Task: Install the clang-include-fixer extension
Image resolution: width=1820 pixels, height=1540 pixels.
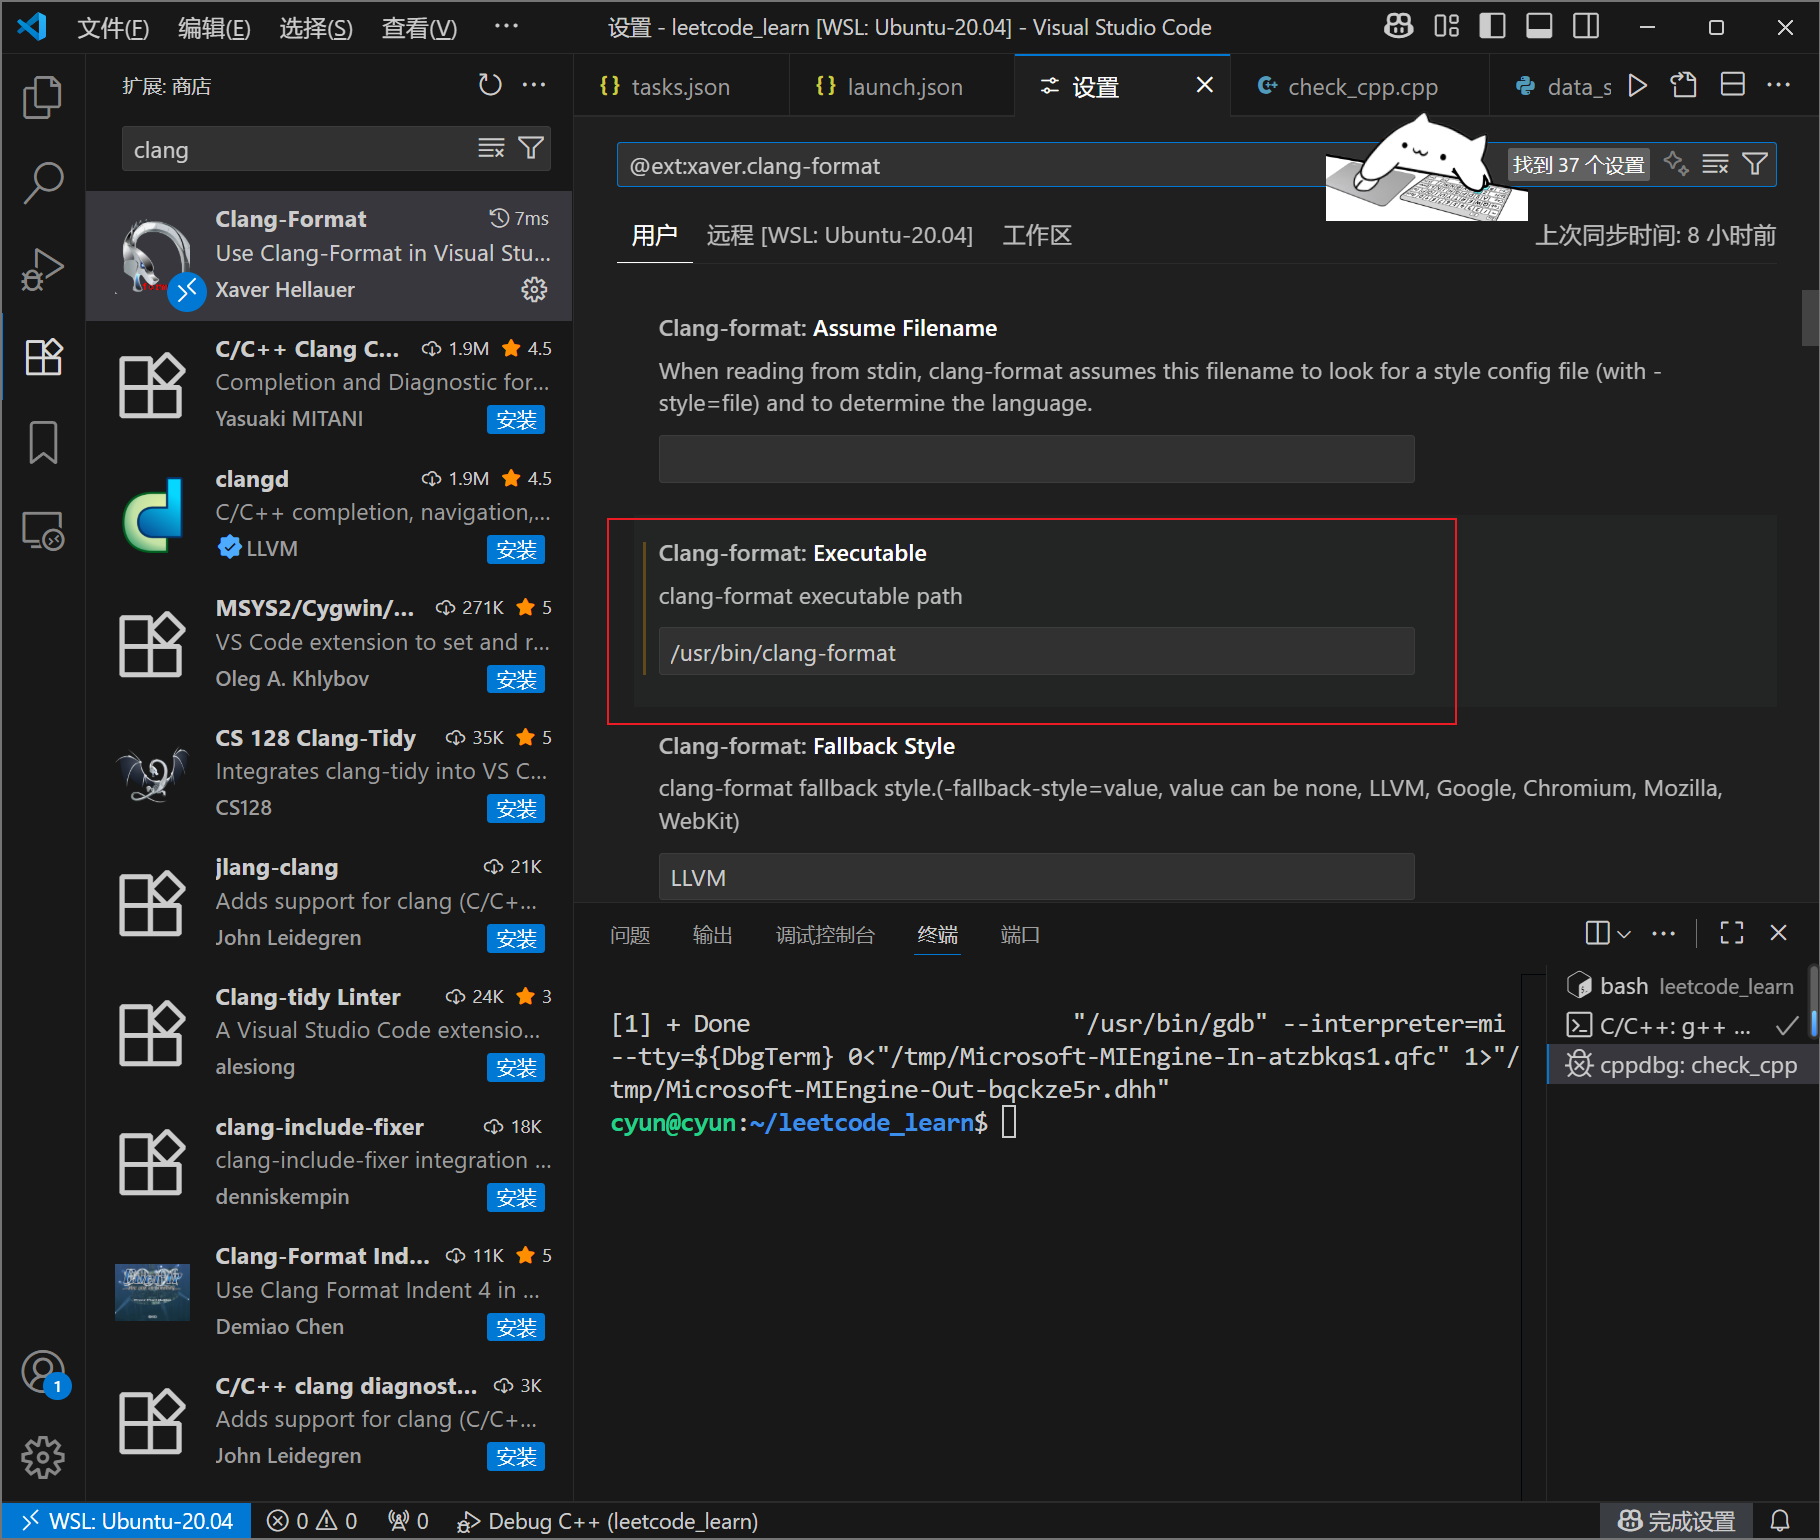Action: pos(516,1198)
